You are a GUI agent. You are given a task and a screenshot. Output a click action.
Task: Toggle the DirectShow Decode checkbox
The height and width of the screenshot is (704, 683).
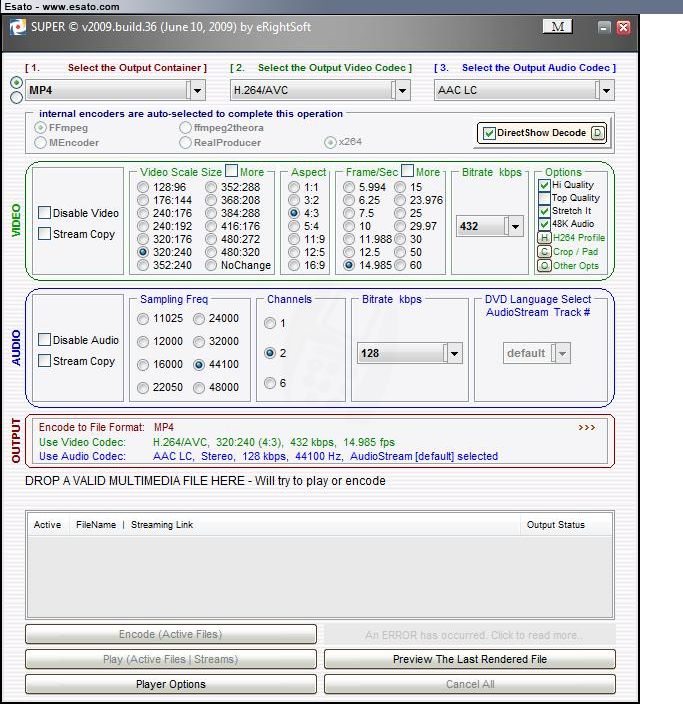tap(489, 133)
